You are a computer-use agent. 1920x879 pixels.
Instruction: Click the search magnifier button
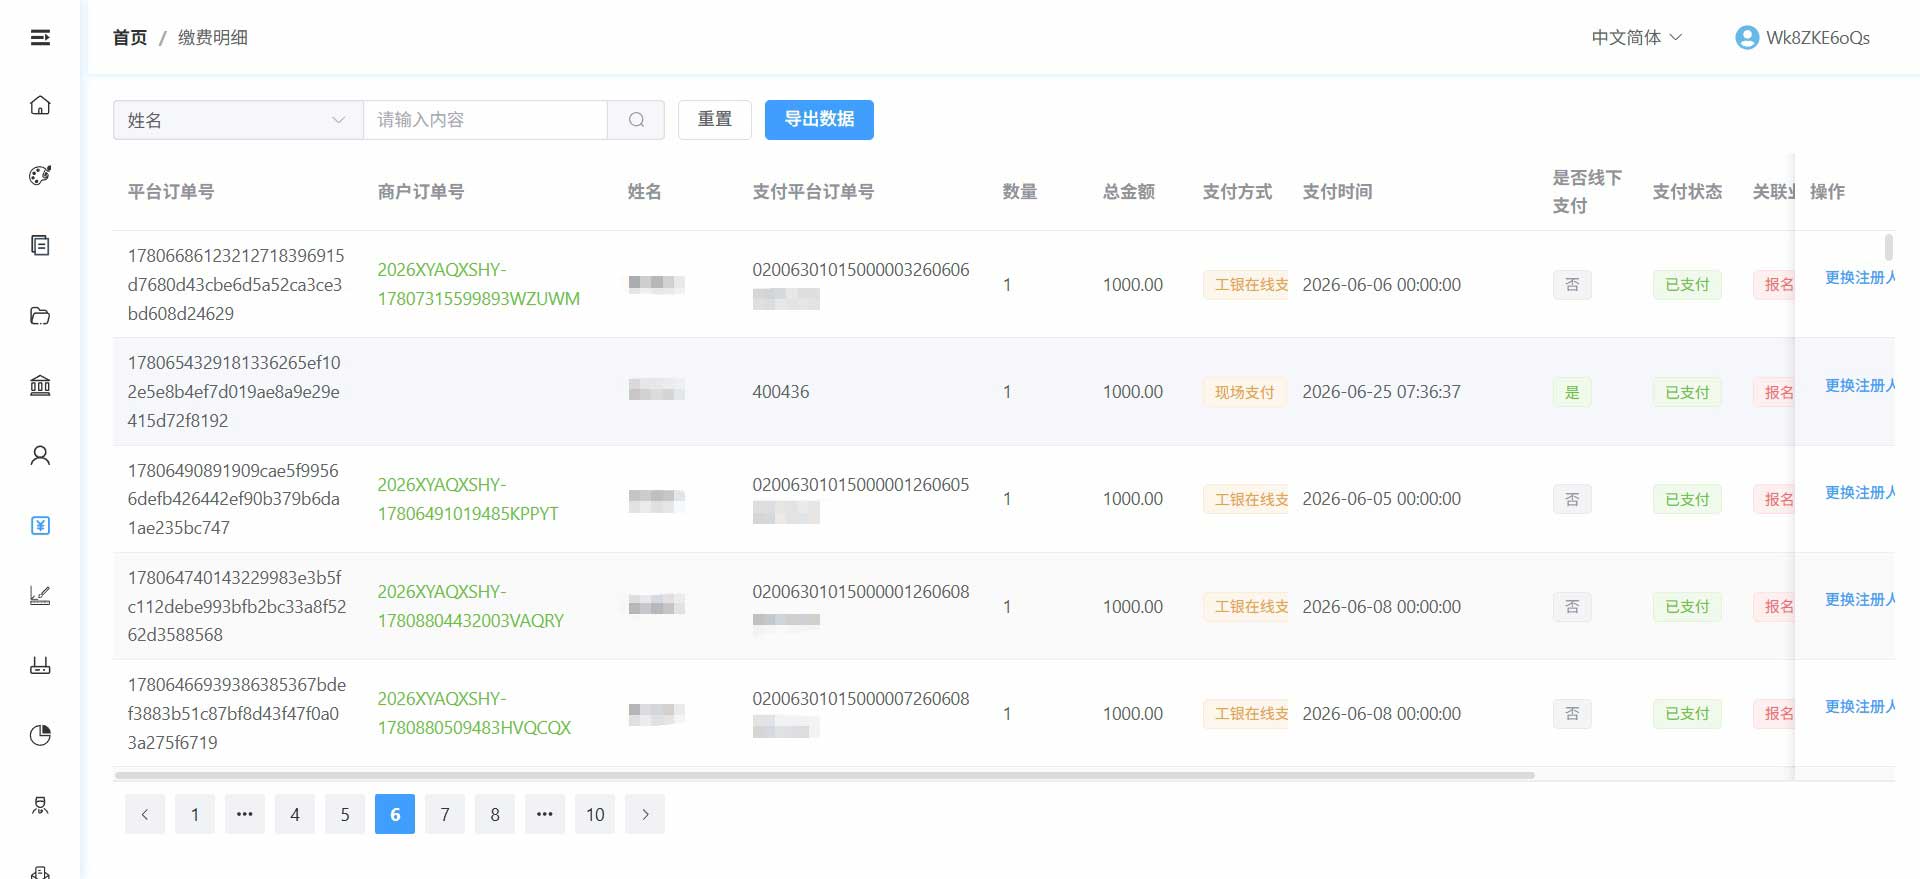(x=636, y=120)
